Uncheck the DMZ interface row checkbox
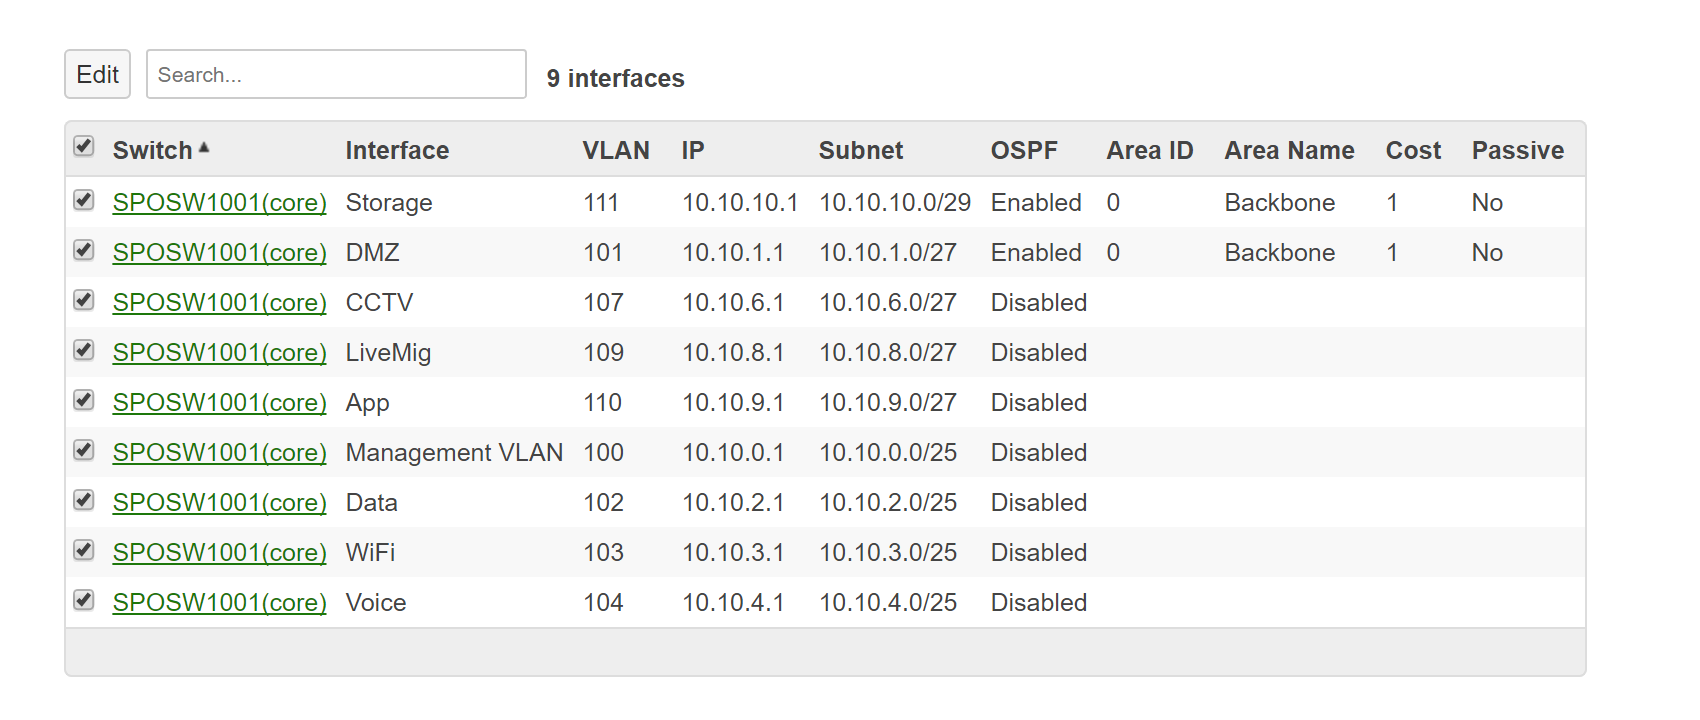1700x720 pixels. pos(84,250)
